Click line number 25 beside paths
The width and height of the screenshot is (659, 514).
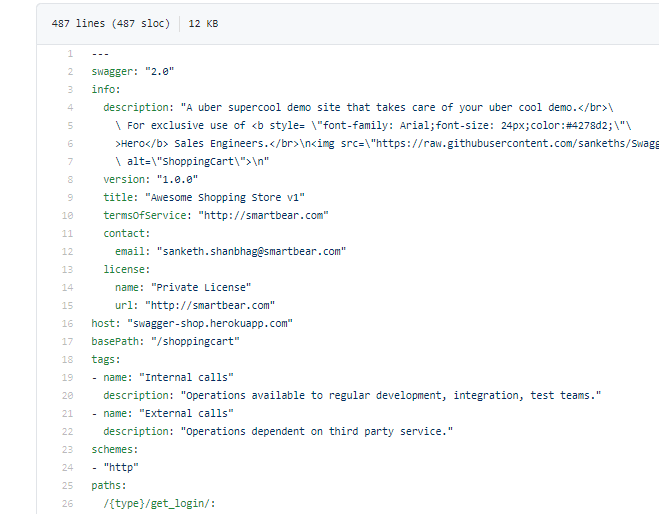click(x=67, y=486)
